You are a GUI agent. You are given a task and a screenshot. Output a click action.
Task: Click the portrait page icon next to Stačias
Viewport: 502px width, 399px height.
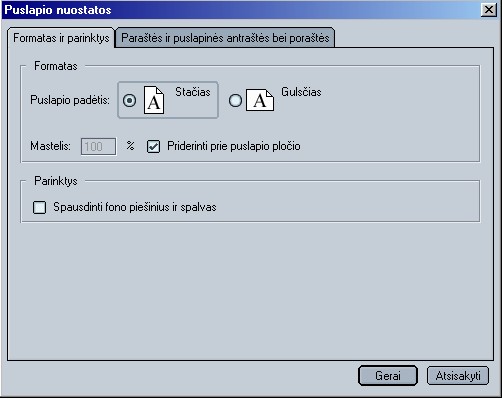coord(154,100)
